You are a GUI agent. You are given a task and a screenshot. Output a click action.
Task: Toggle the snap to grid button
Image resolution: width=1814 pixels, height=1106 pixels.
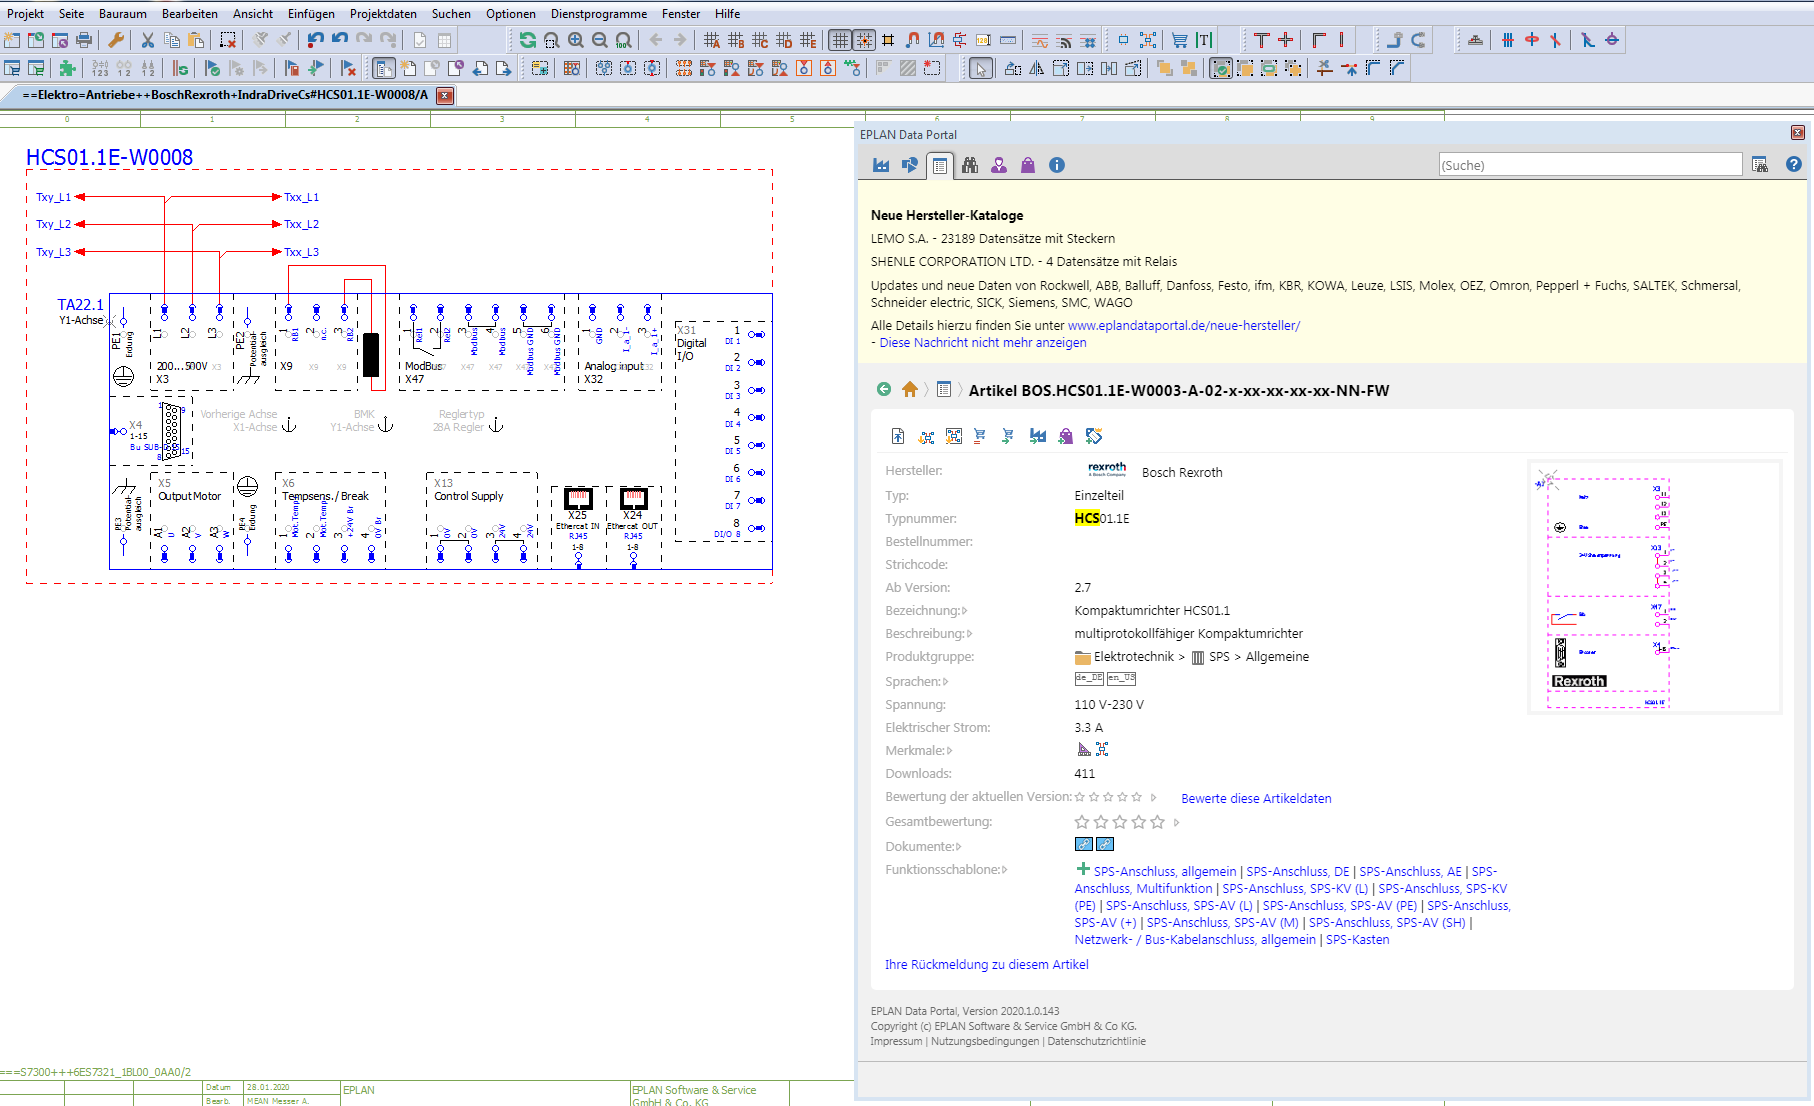(864, 40)
